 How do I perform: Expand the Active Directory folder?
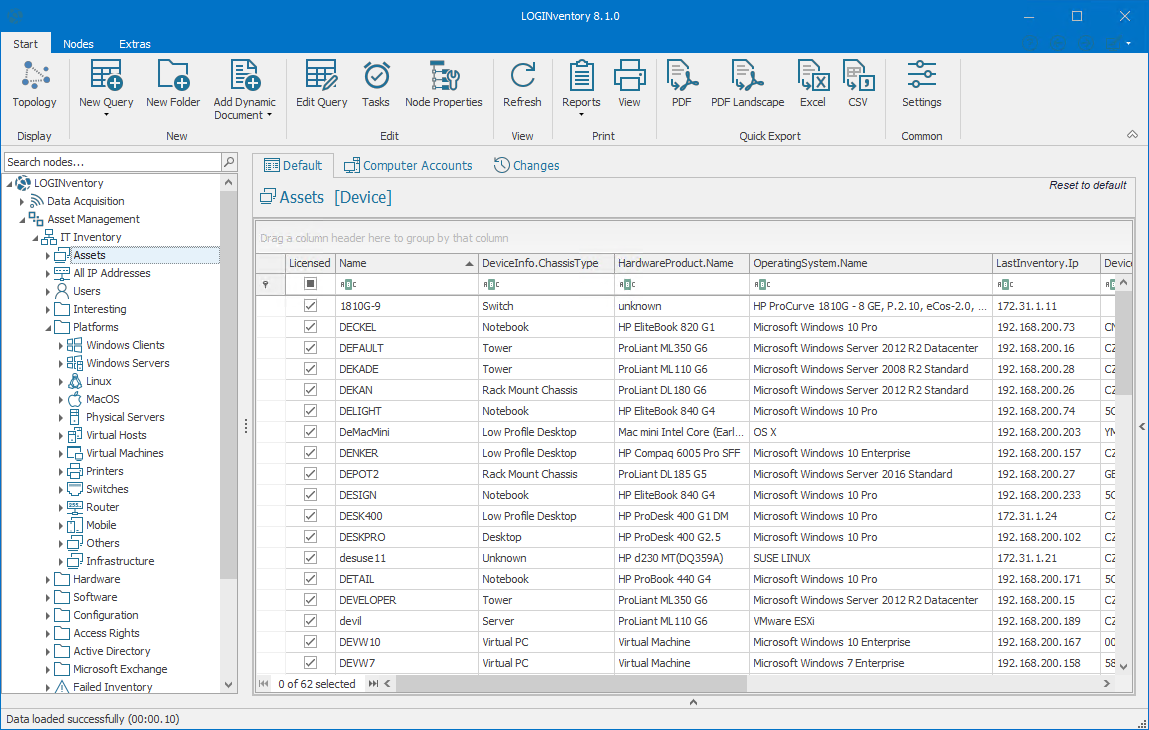tap(48, 652)
